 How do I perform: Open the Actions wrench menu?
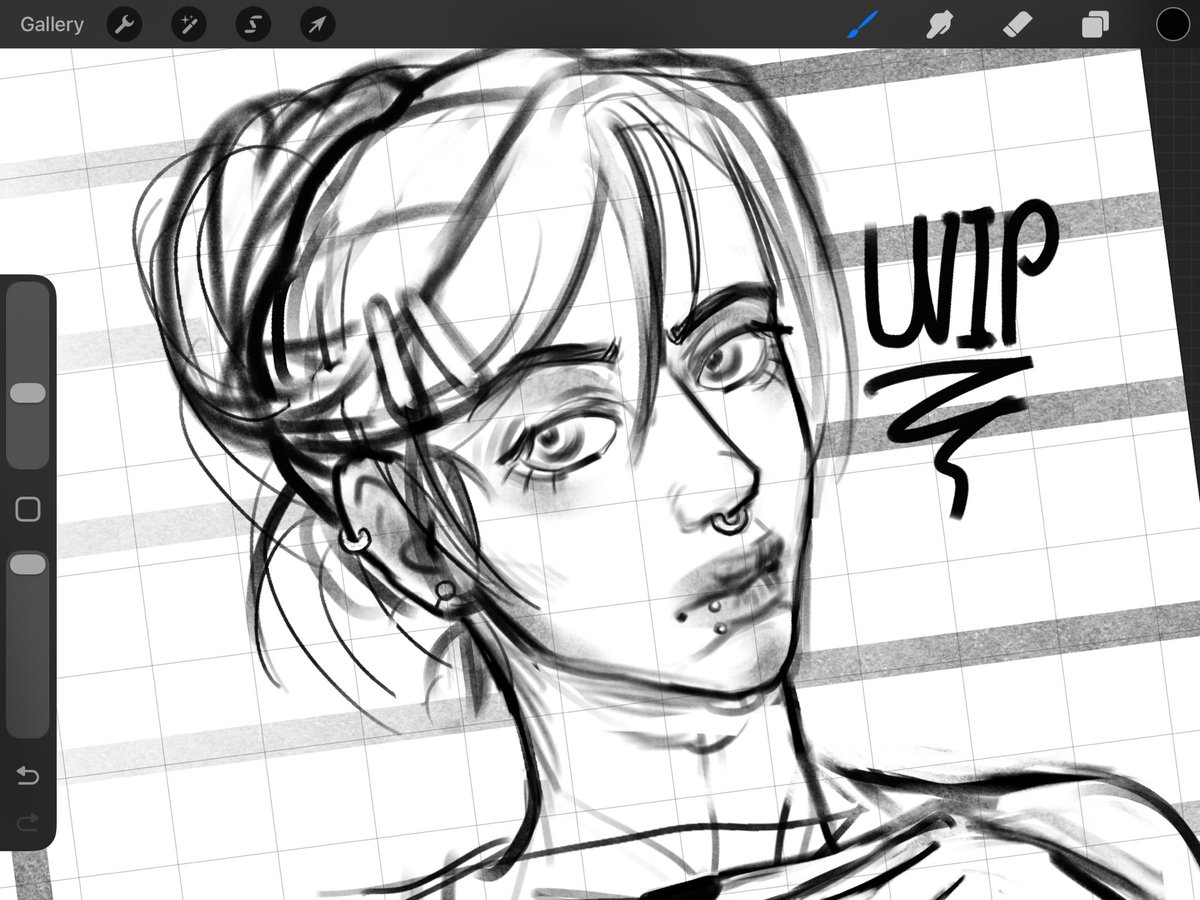124,24
